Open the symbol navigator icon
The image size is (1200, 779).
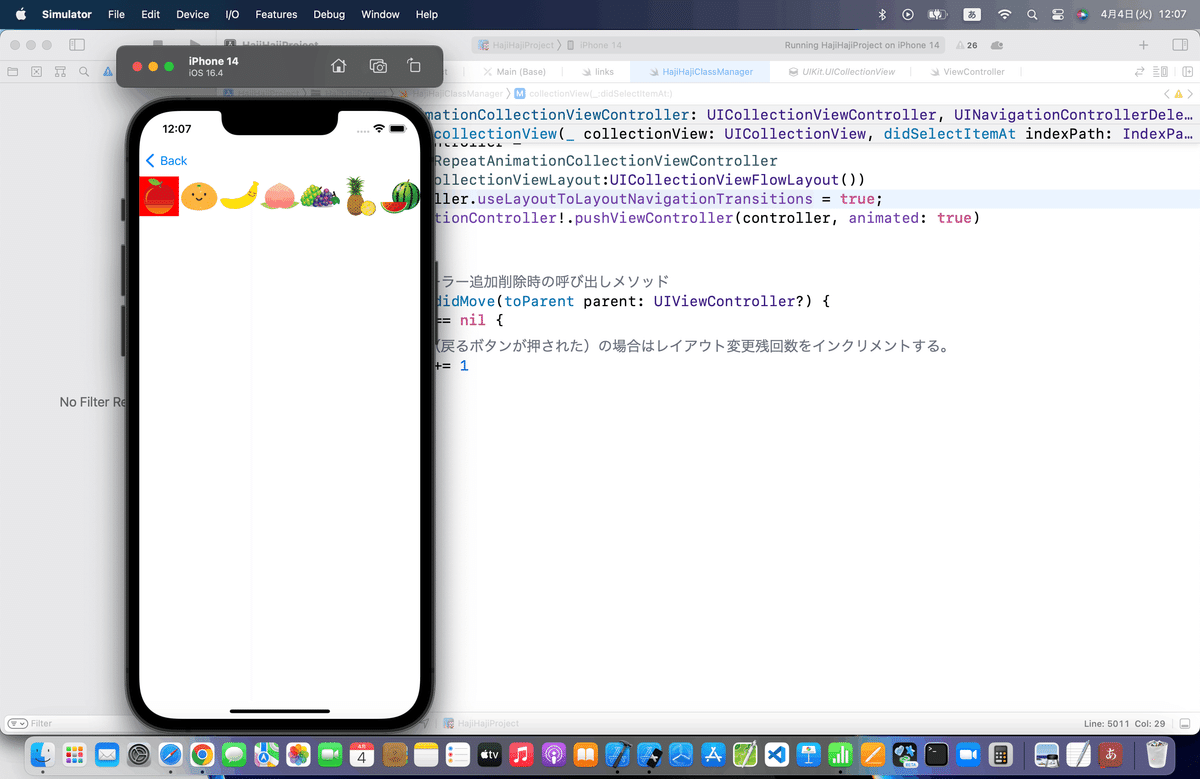pos(60,72)
